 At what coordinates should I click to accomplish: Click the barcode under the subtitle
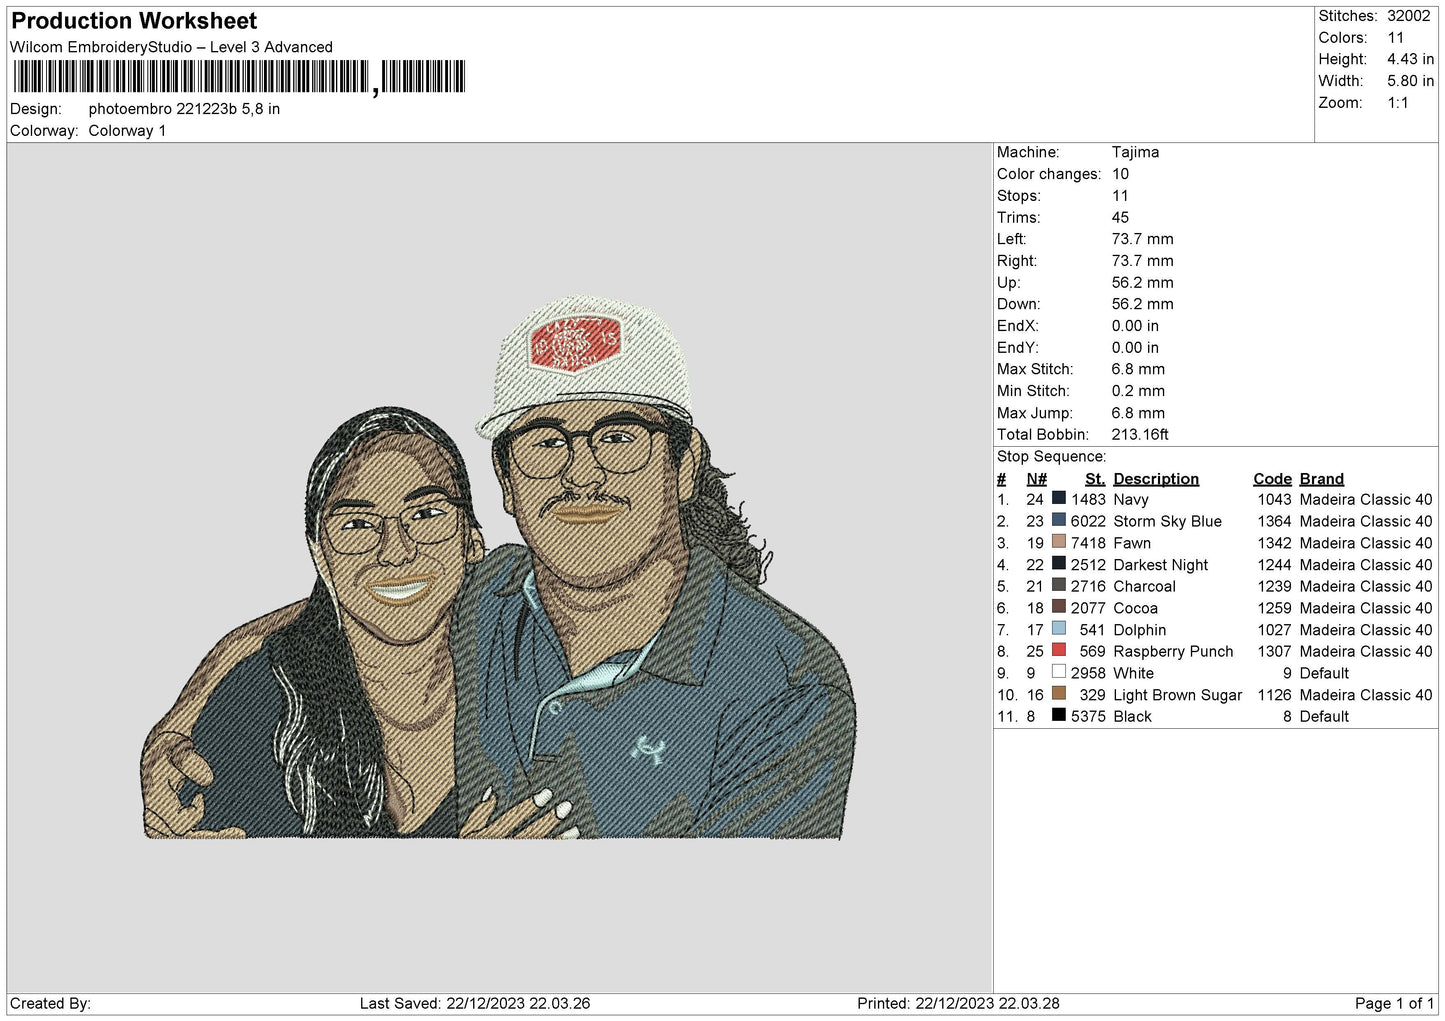pos(239,77)
